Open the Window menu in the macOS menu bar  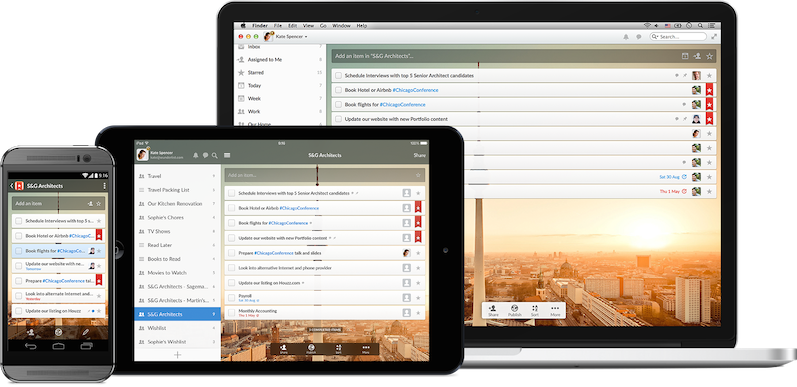point(341,25)
